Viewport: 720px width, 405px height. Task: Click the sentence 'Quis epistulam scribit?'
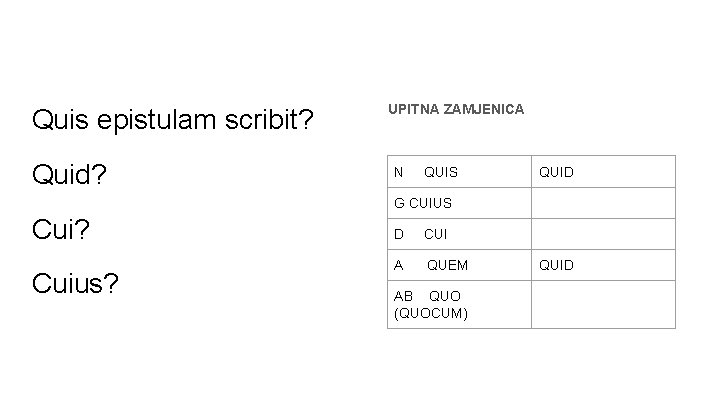pyautogui.click(x=173, y=121)
